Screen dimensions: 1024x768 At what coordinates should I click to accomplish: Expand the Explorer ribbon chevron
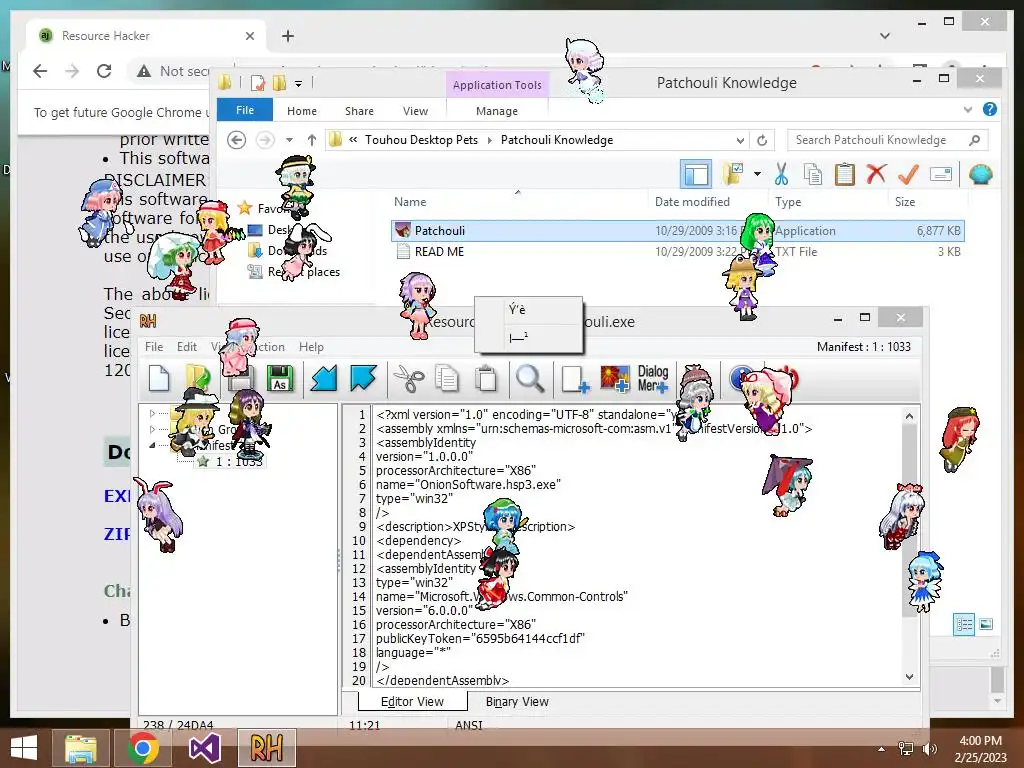point(968,110)
